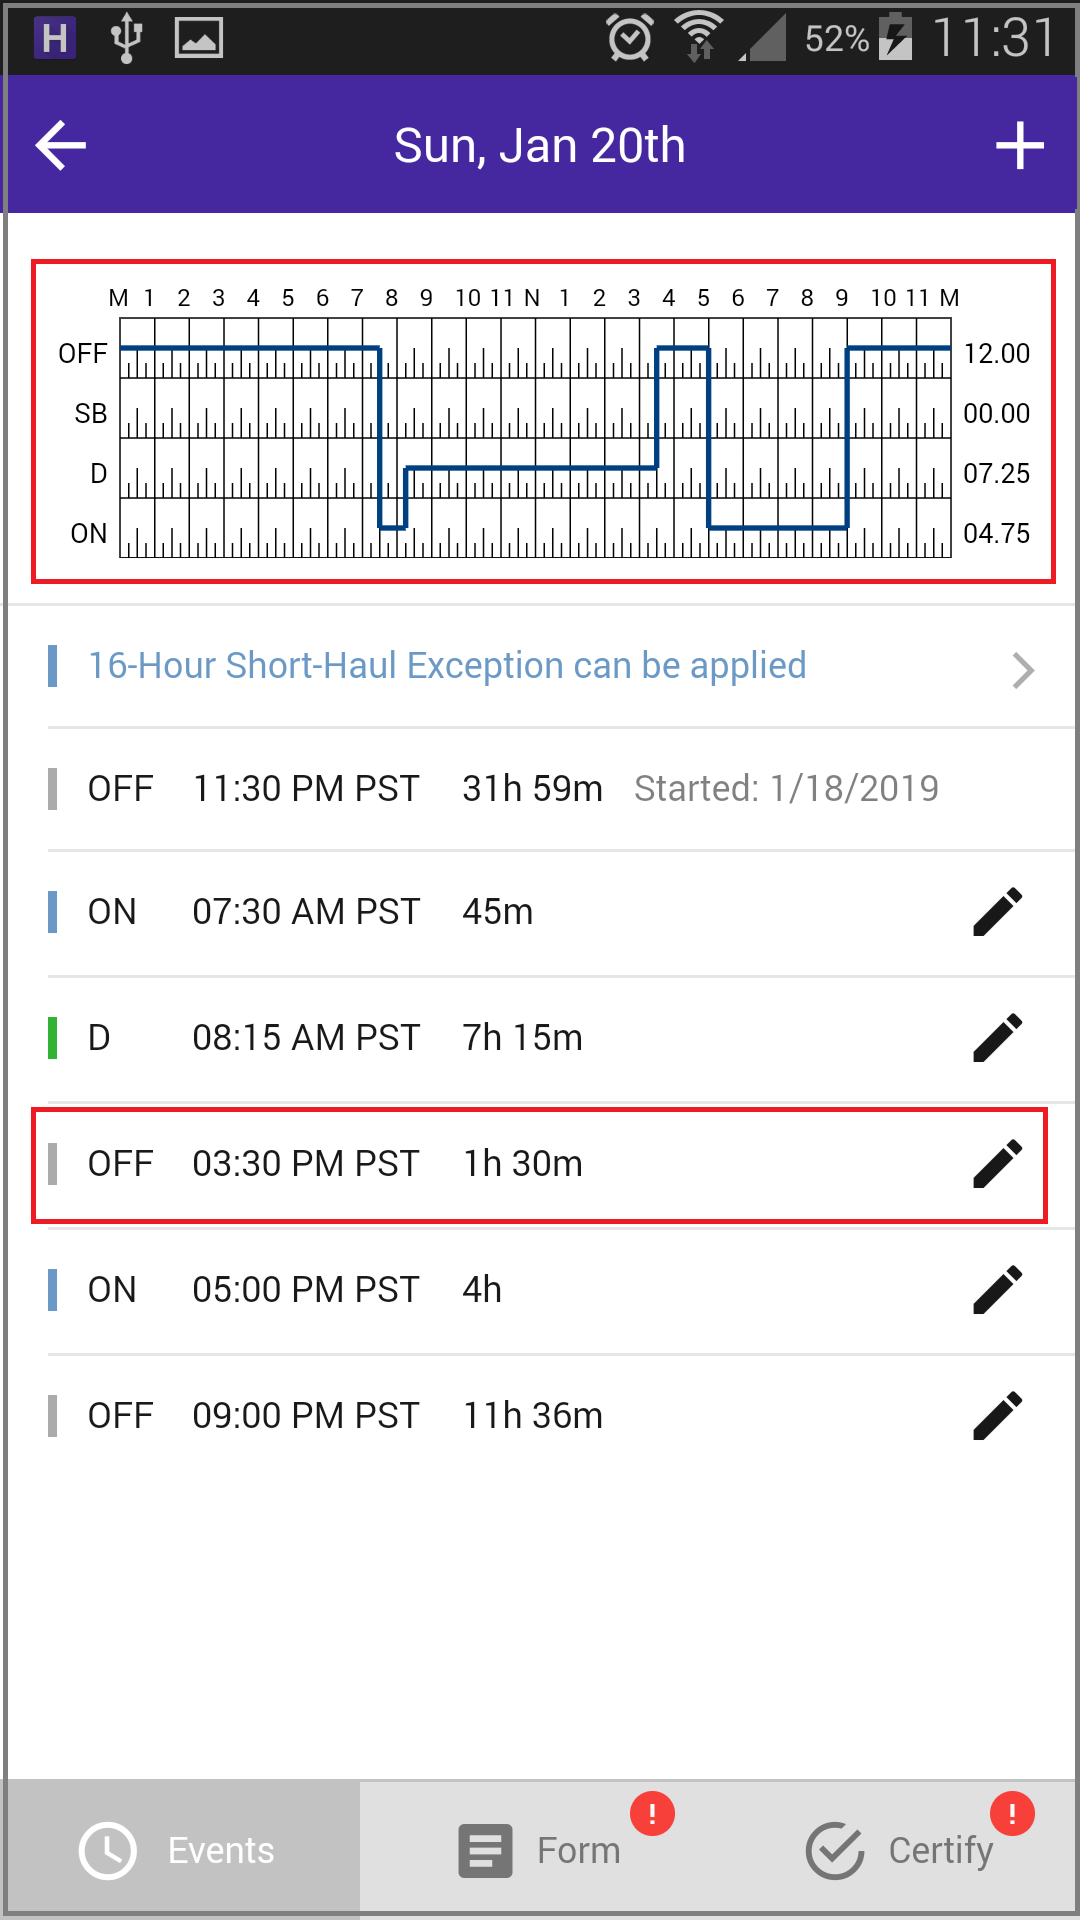Open the alarm clock status icon
Viewport: 1080px width, 1920px height.
(630, 38)
